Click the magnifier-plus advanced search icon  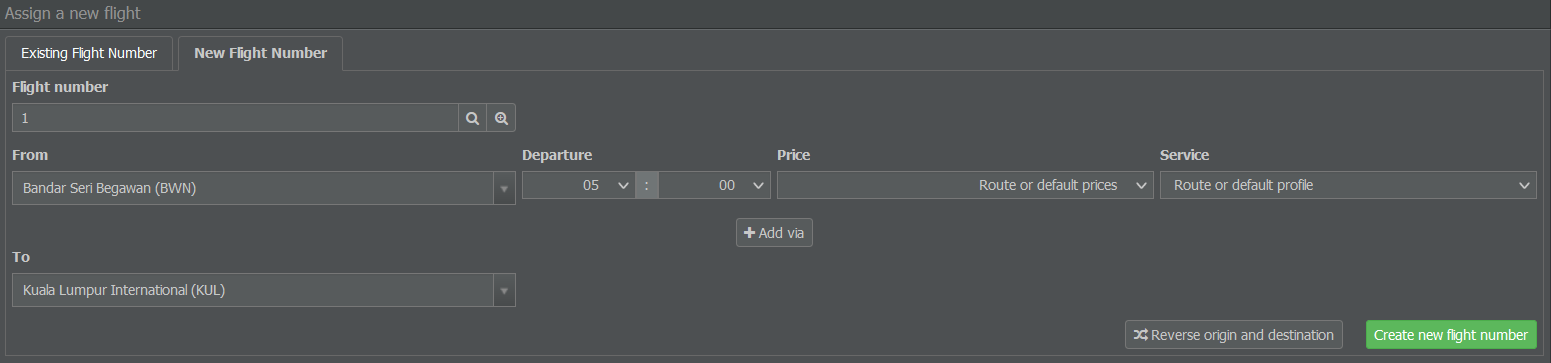tap(502, 118)
